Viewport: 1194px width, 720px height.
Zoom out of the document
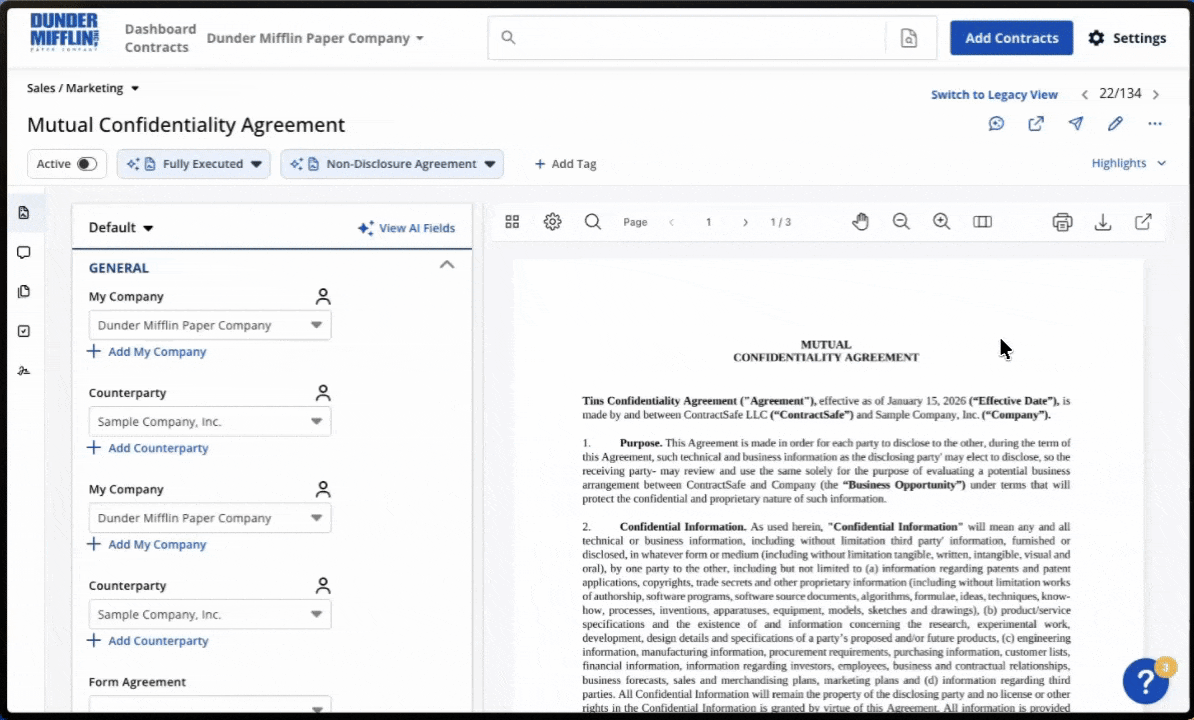pos(901,222)
